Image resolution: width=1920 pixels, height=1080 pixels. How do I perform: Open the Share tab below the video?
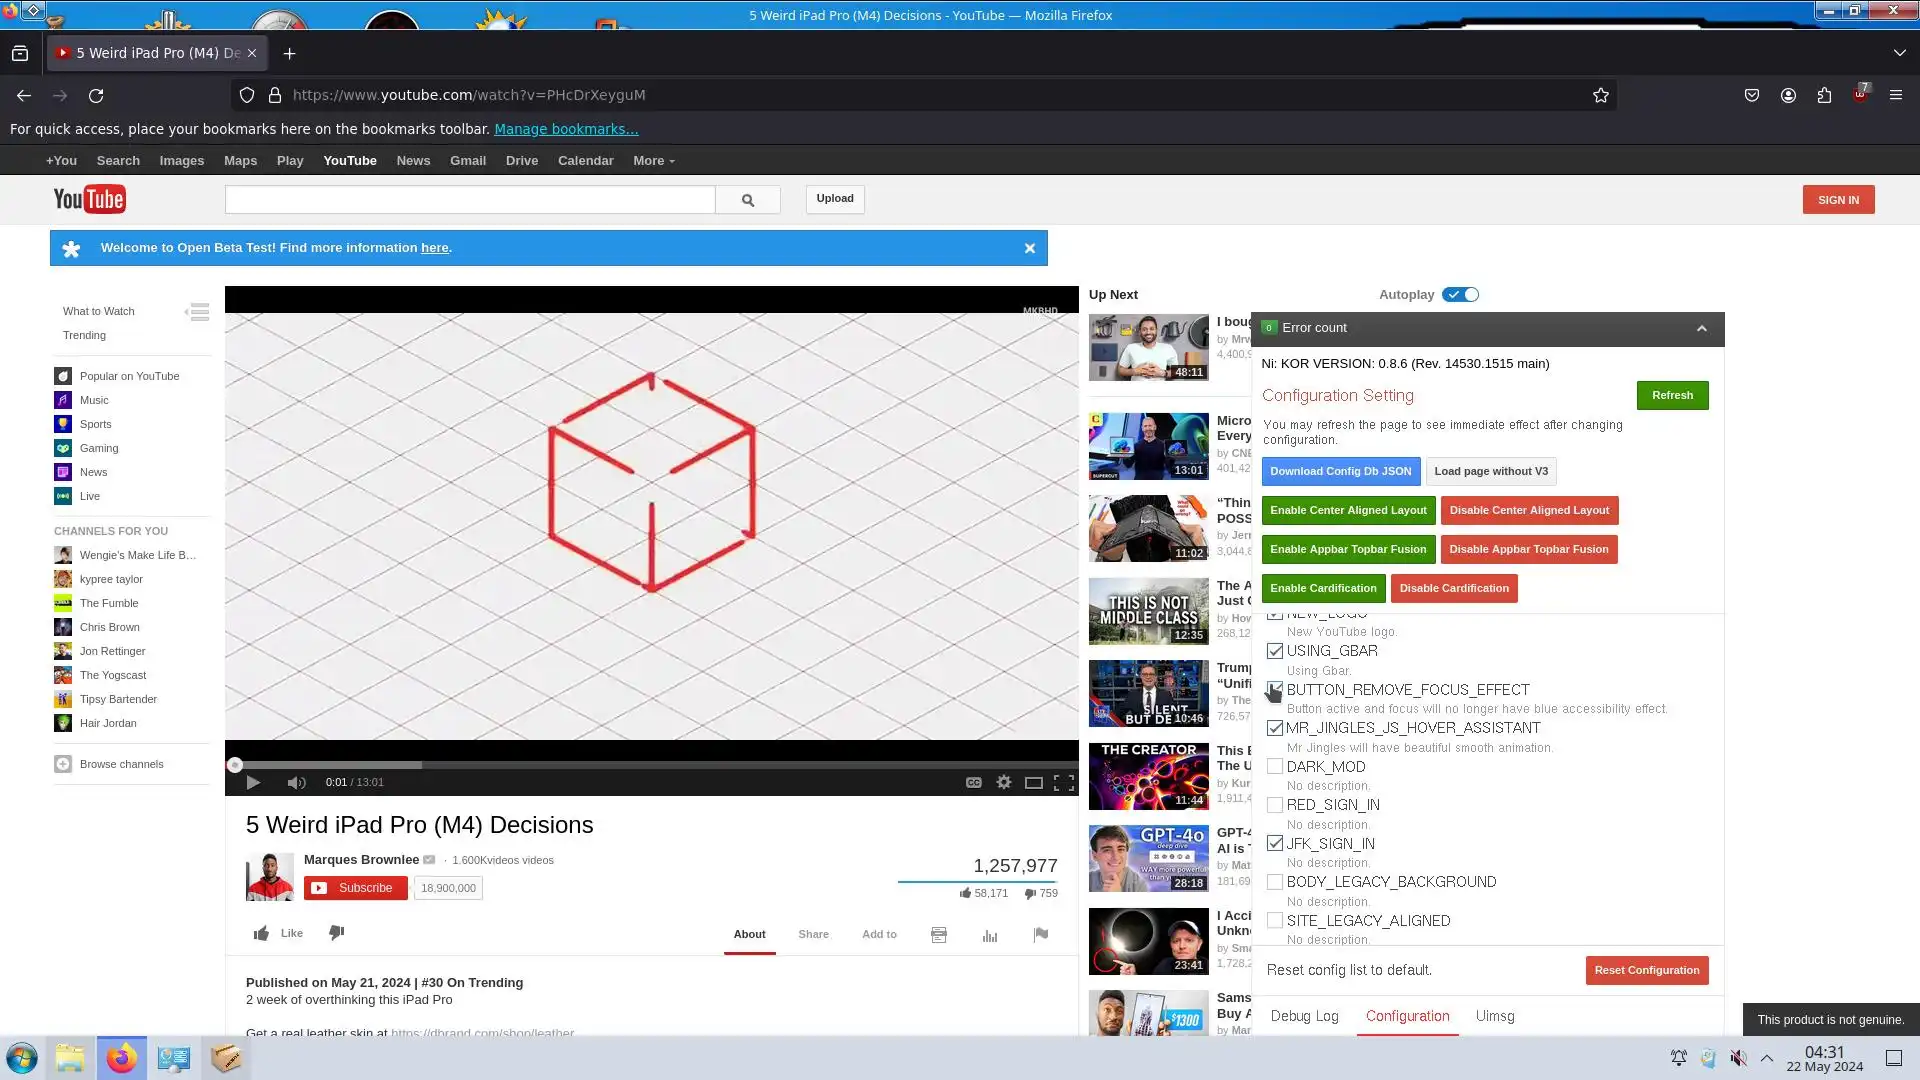click(x=813, y=934)
